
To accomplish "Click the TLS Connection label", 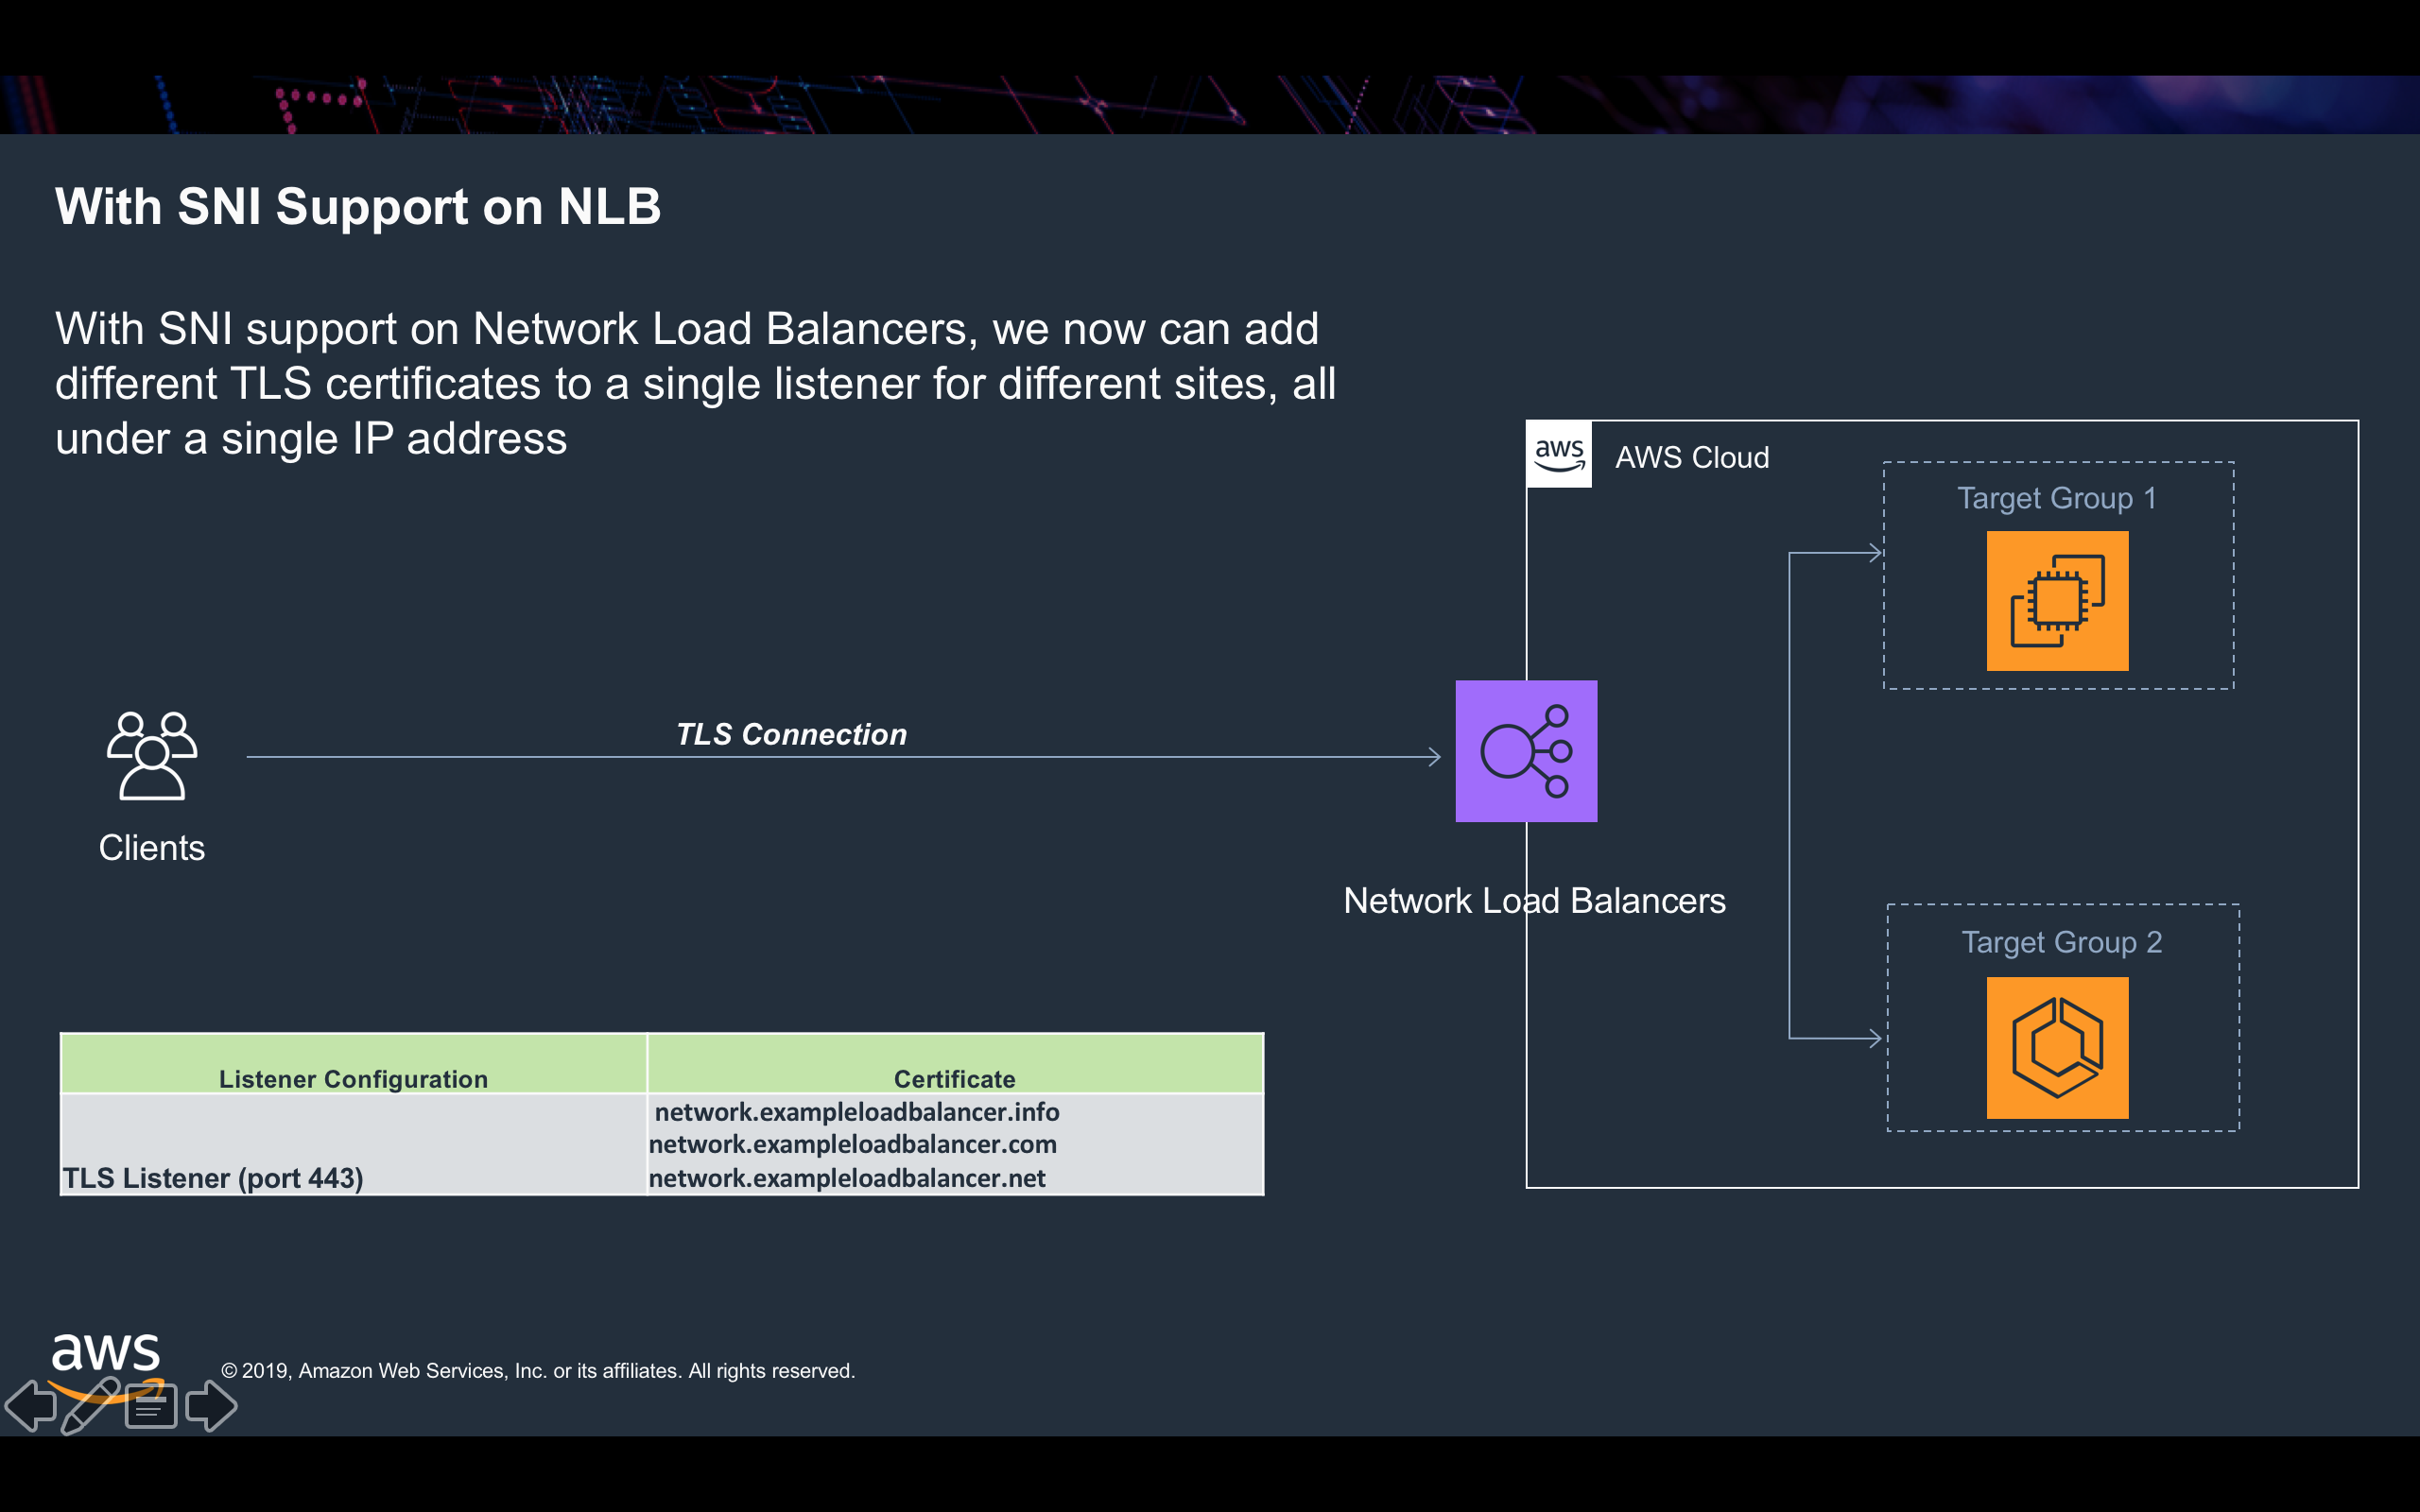I will click(x=791, y=734).
